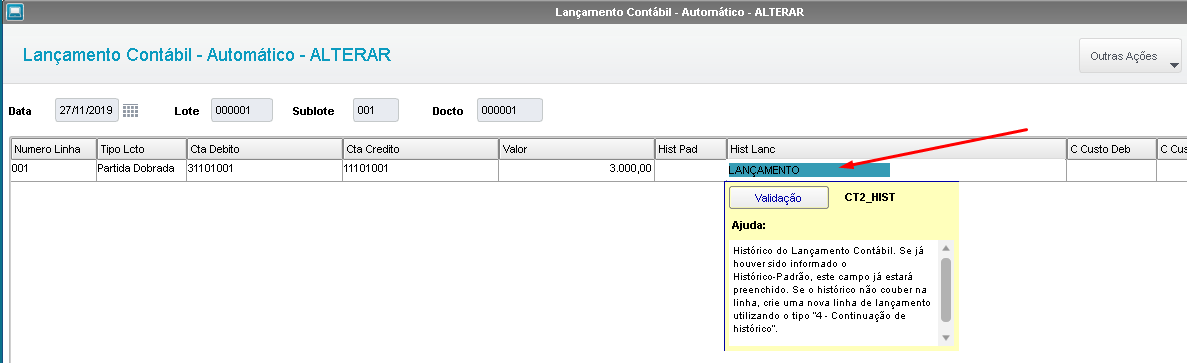Click the CT2_HIST field name label
Screen dimensions: 1187x363
click(x=870, y=197)
